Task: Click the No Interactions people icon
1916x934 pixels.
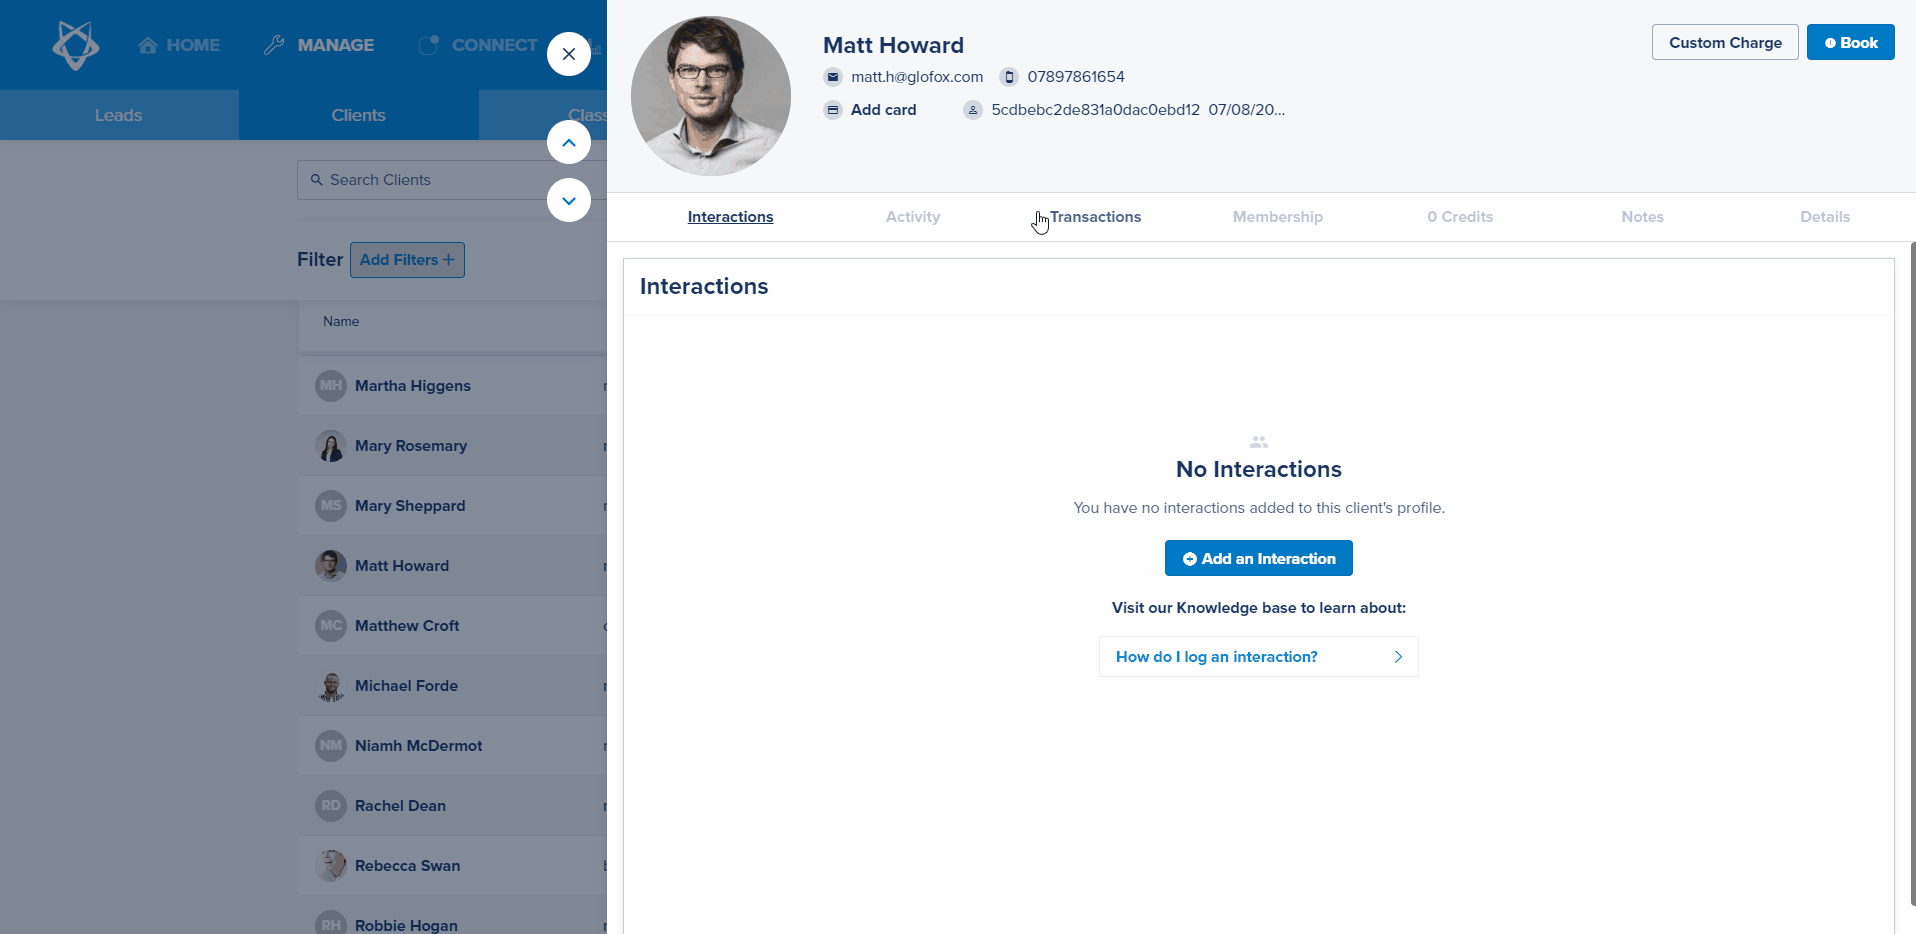Action: [x=1259, y=442]
